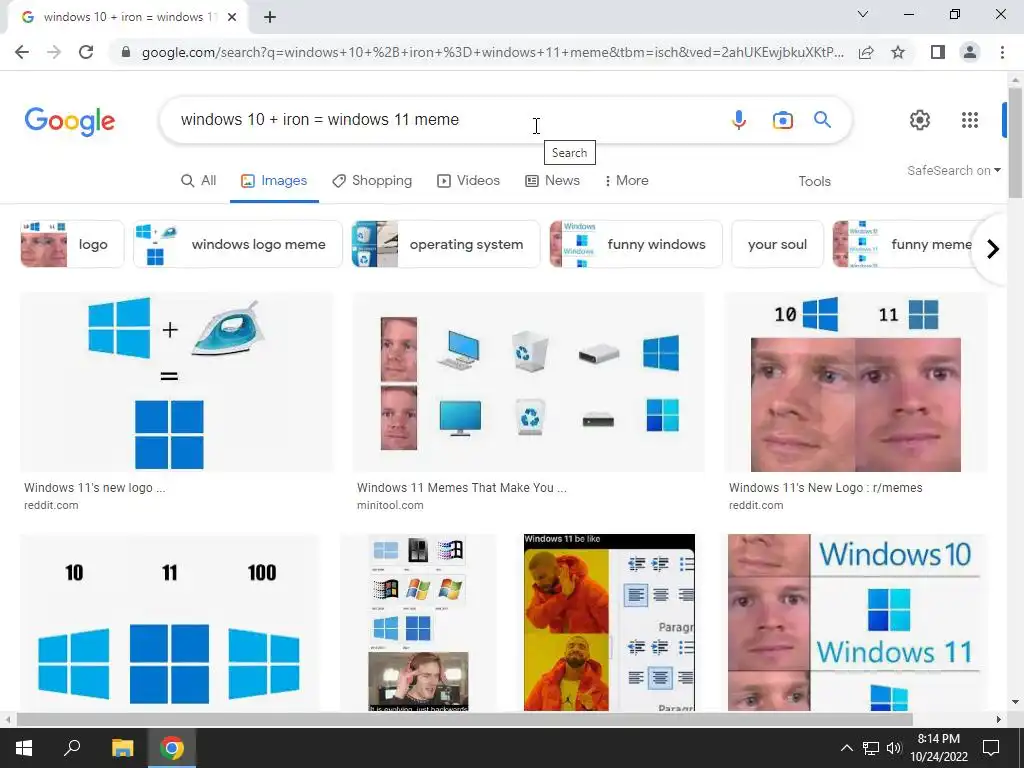Expand the More search options
This screenshot has width=1024, height=768.
[626, 181]
